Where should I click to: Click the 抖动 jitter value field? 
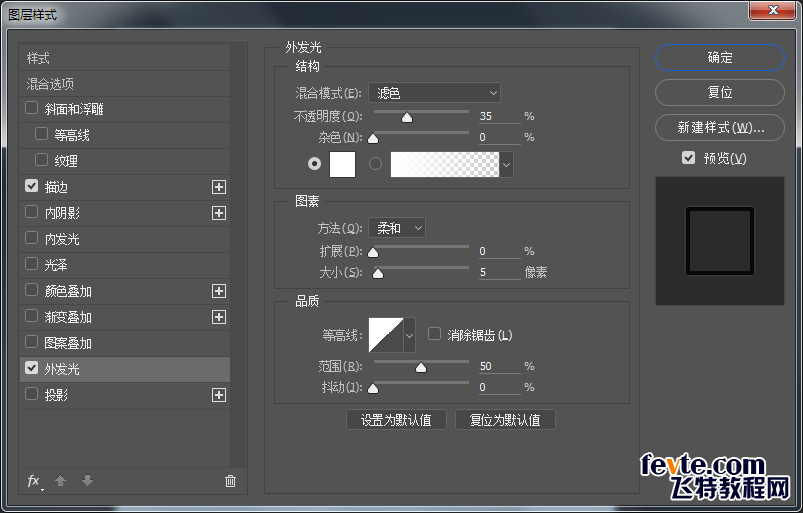(499, 387)
